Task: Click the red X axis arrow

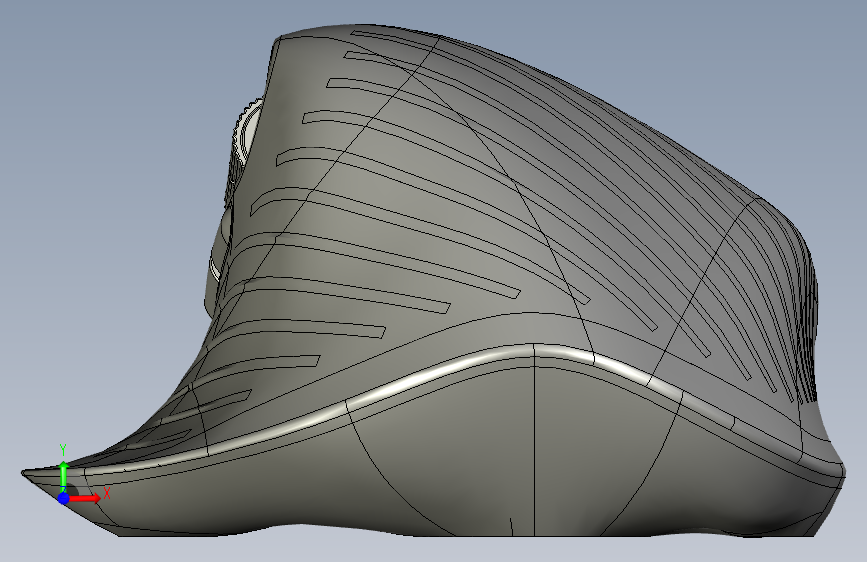Action: 85,498
